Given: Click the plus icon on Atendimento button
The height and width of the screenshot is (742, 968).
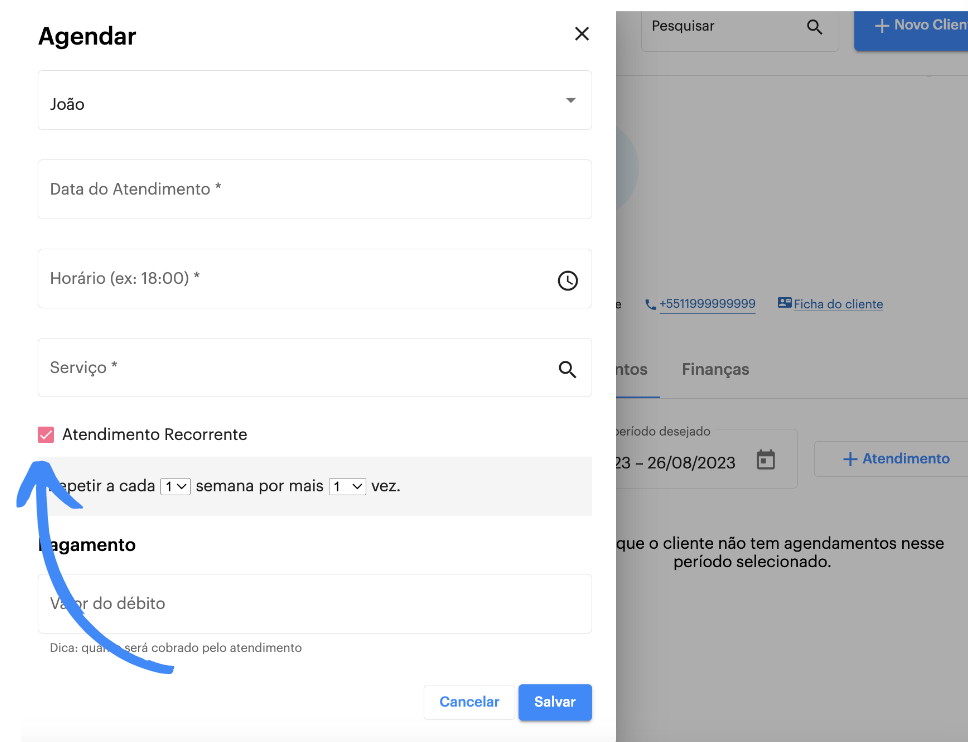Looking at the screenshot, I should (850, 459).
